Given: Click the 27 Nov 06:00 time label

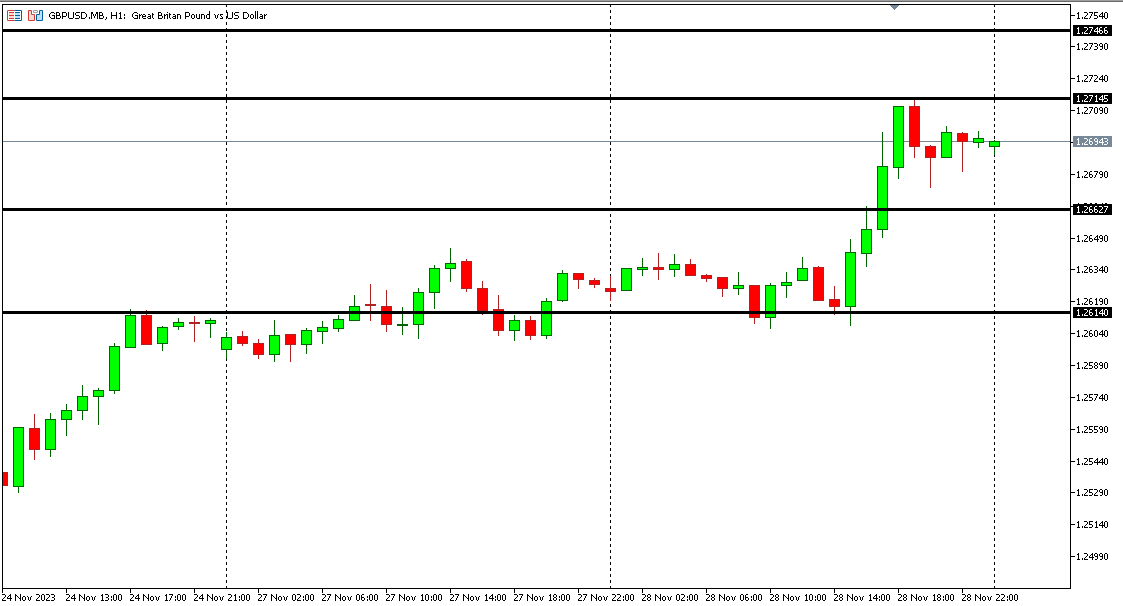Looking at the screenshot, I should coord(350,597).
